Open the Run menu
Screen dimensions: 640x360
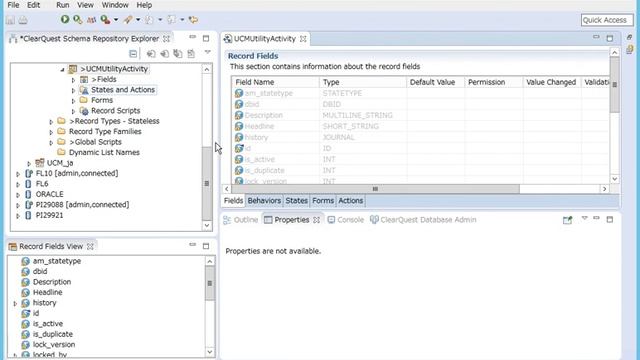[62, 5]
